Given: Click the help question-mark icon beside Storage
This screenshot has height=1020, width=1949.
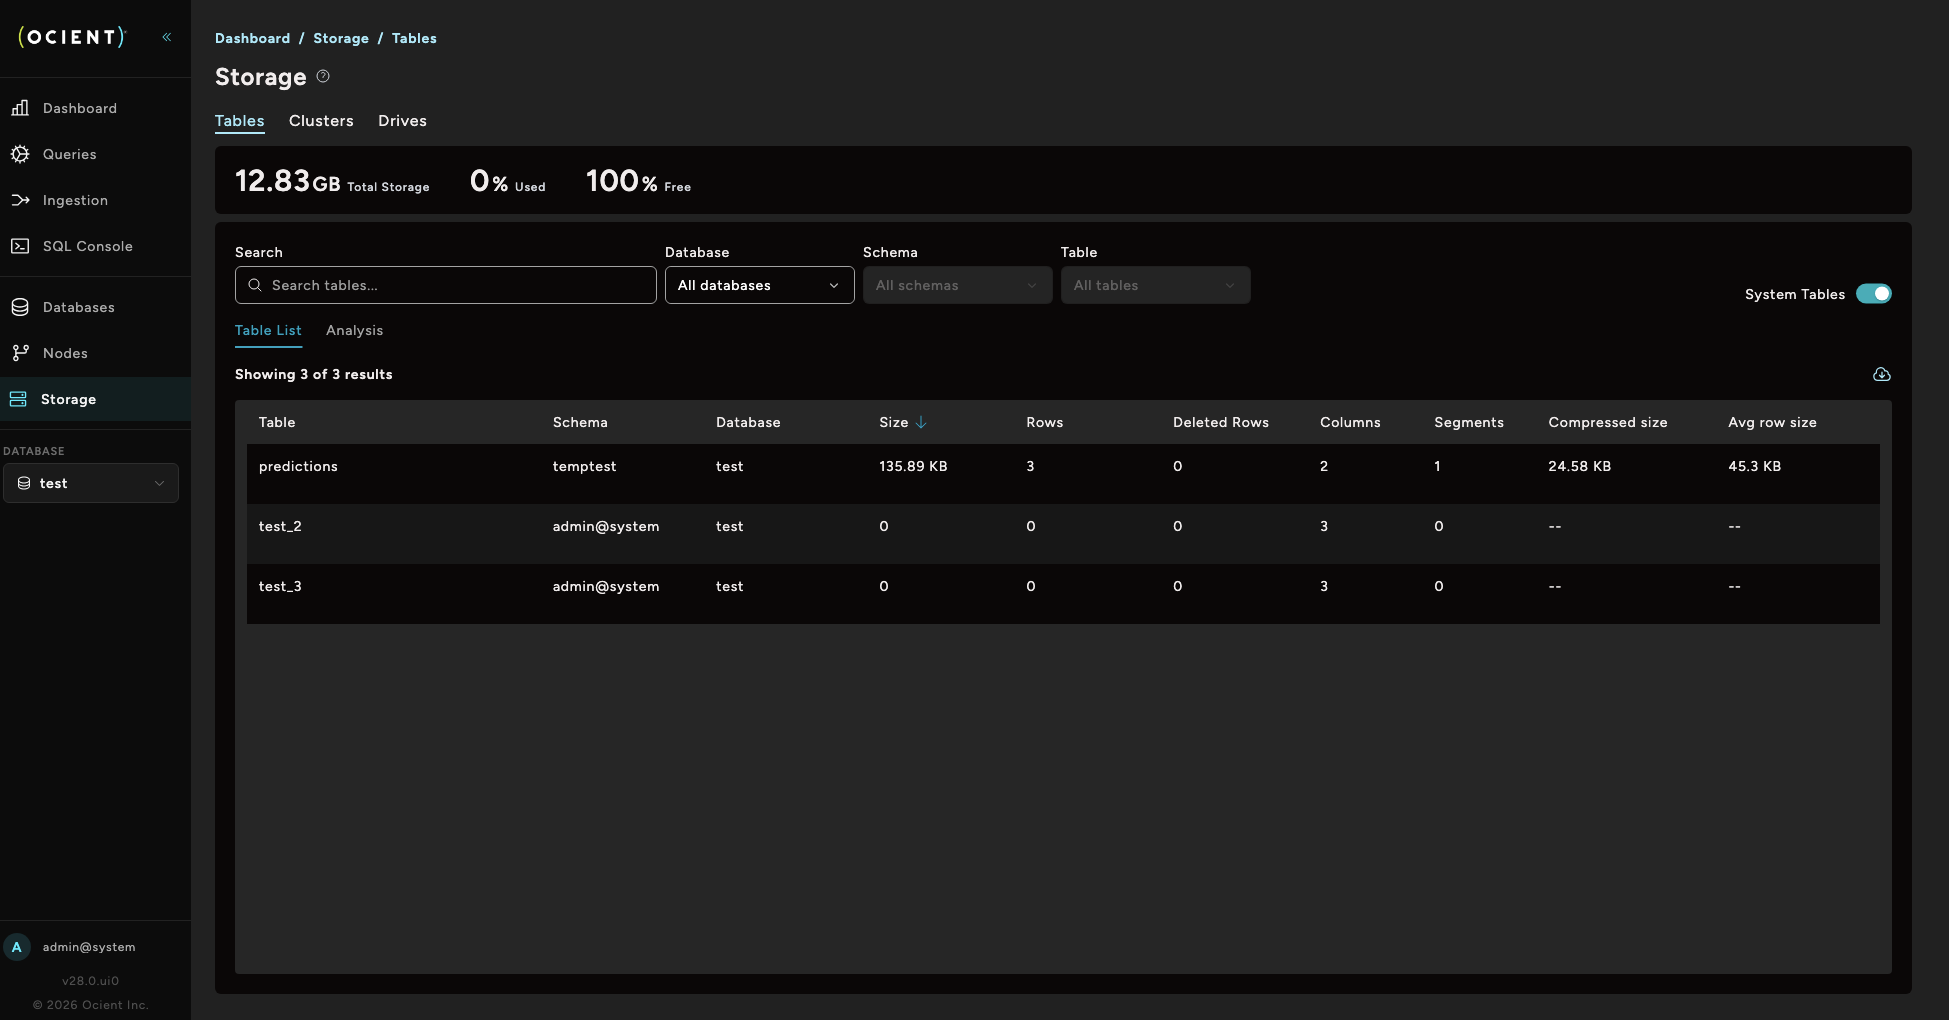Looking at the screenshot, I should tap(323, 76).
